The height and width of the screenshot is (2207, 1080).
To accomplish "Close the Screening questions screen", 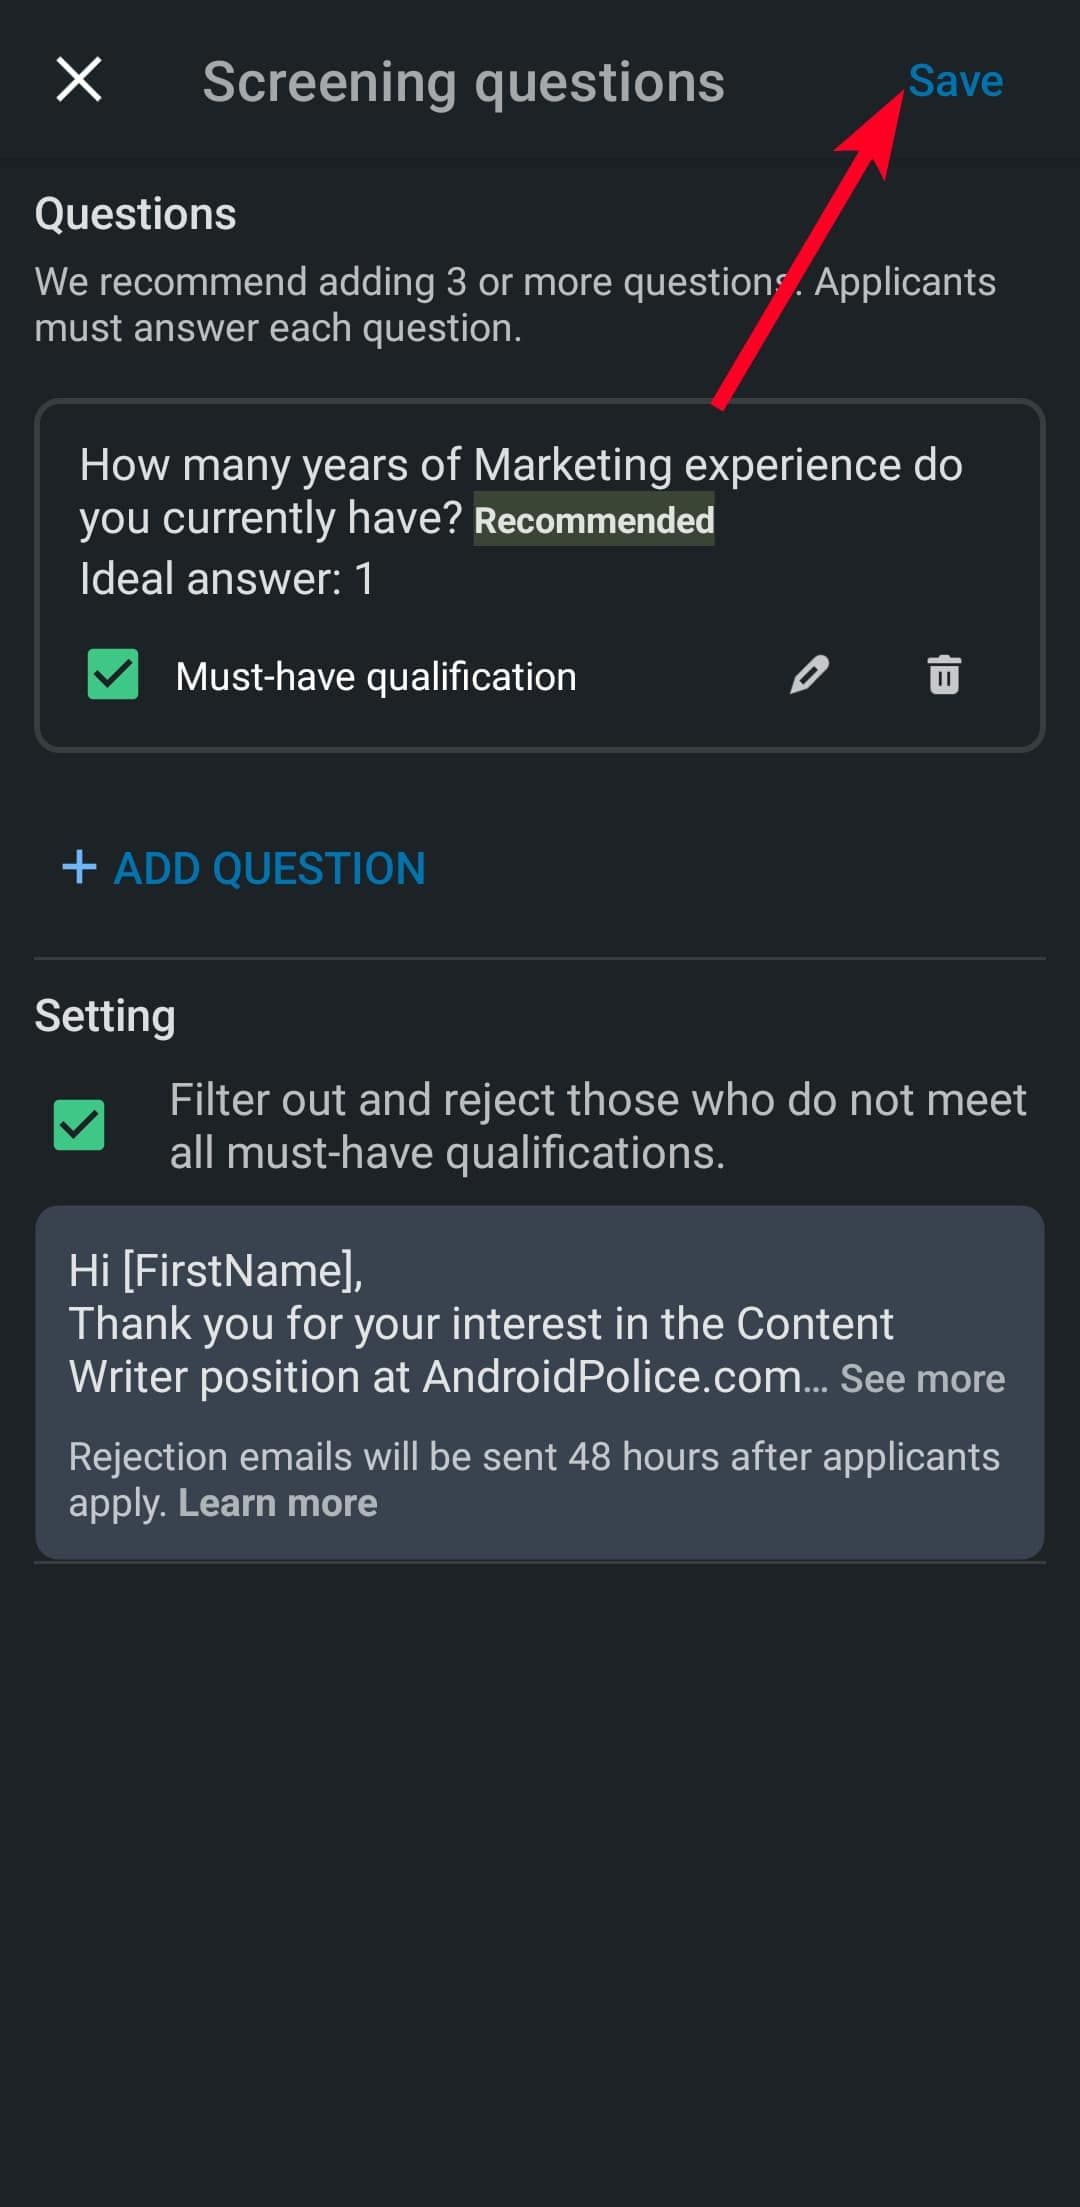I will click(79, 80).
